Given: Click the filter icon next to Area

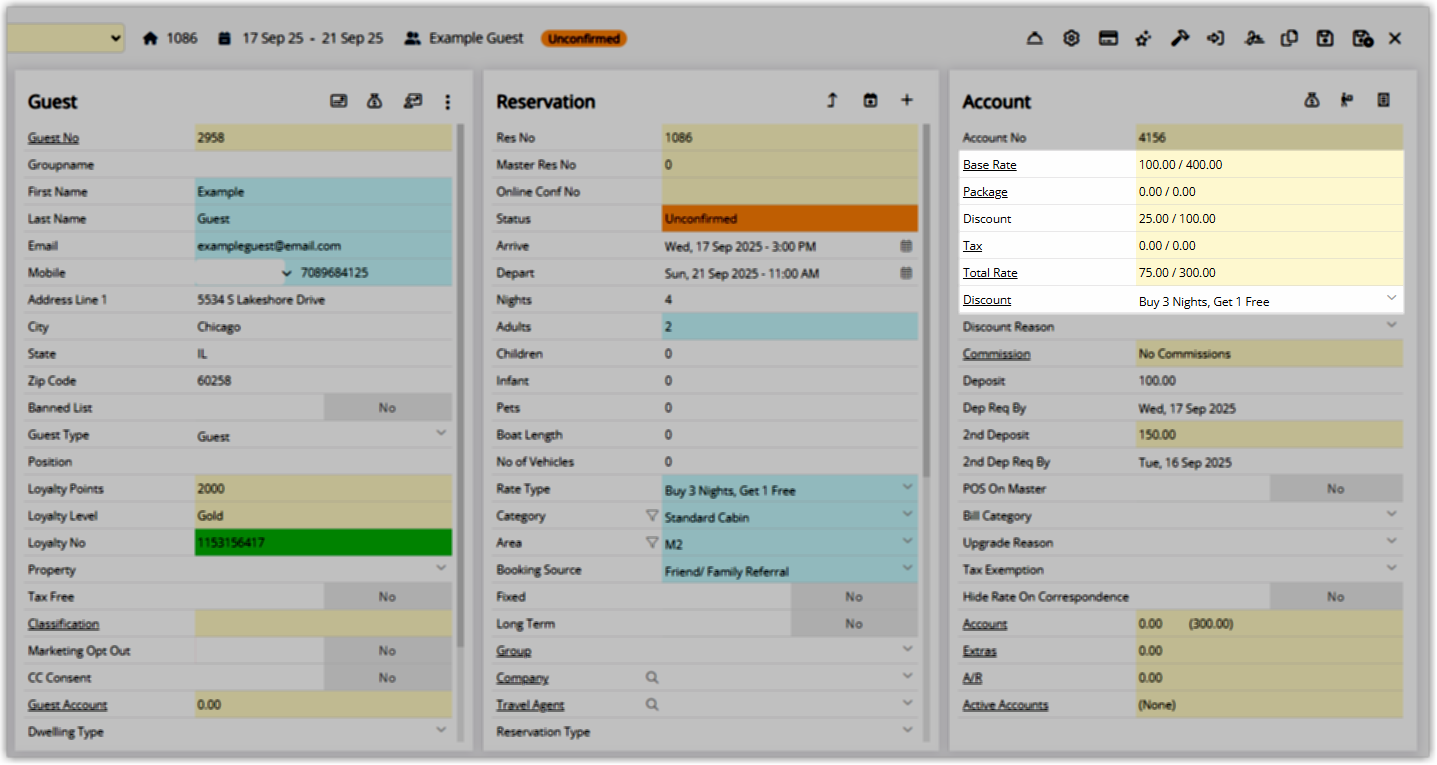Looking at the screenshot, I should [652, 543].
